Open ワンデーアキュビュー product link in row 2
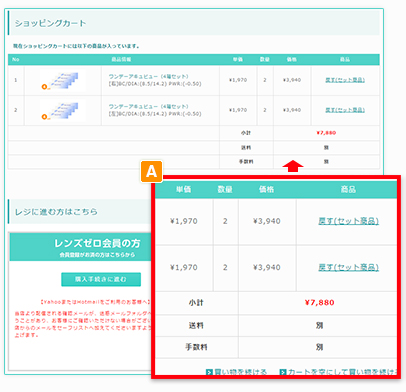406x392 pixels. tap(148, 106)
